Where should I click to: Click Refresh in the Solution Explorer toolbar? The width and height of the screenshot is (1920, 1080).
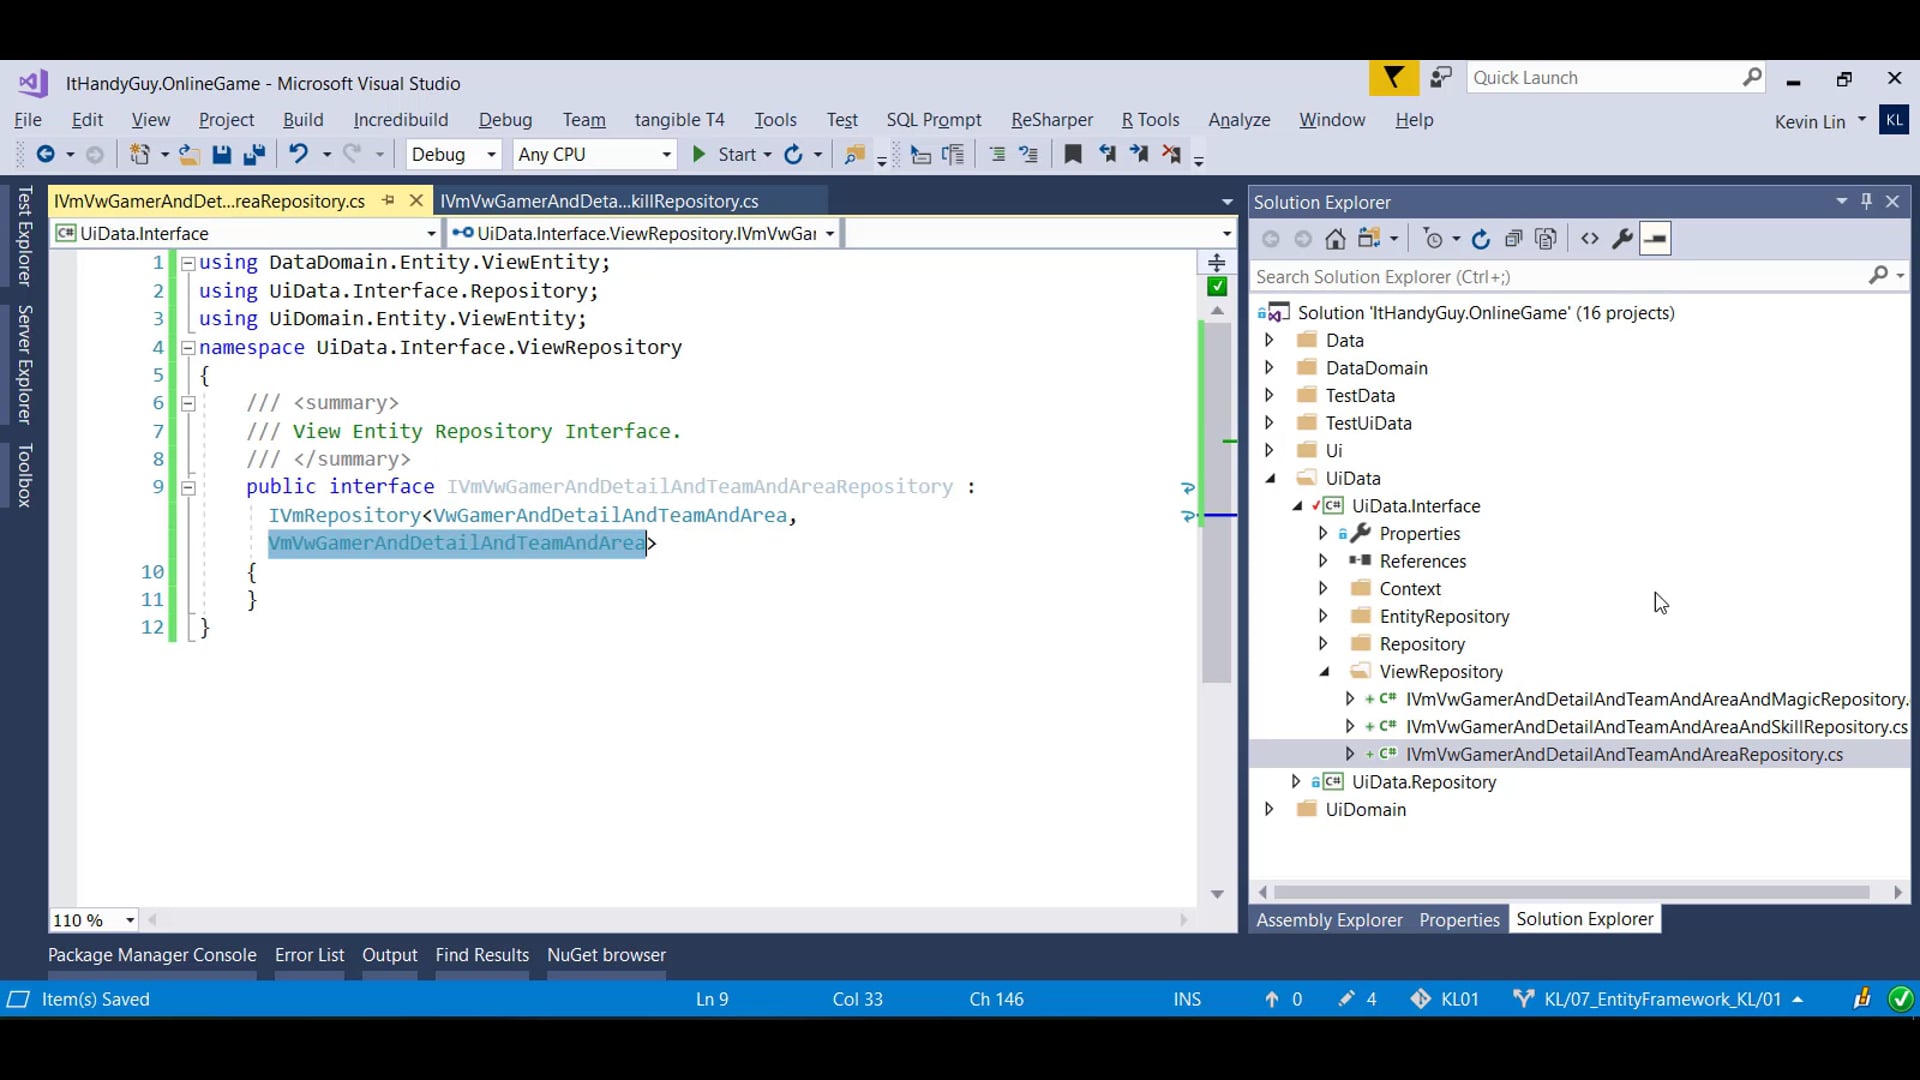point(1481,239)
